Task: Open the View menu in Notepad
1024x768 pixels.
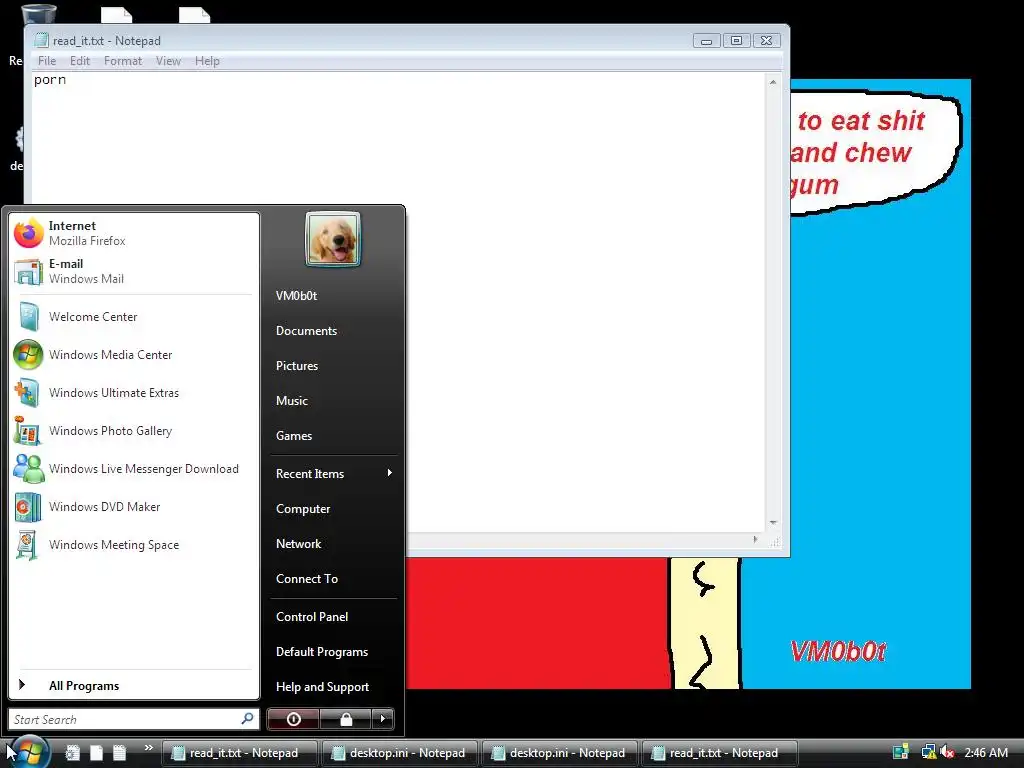Action: tap(168, 61)
